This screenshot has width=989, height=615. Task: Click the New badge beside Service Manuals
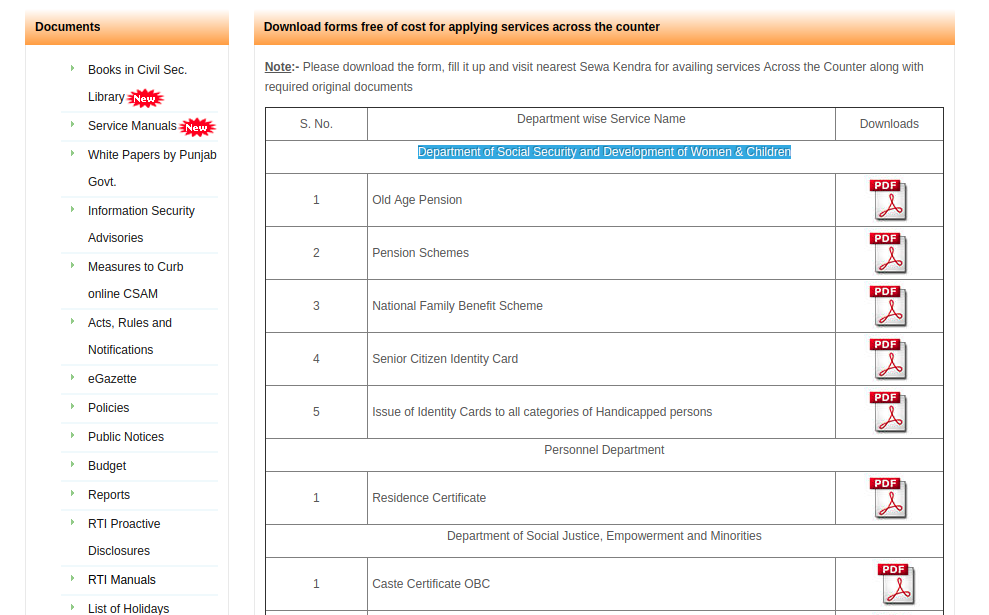pos(197,127)
